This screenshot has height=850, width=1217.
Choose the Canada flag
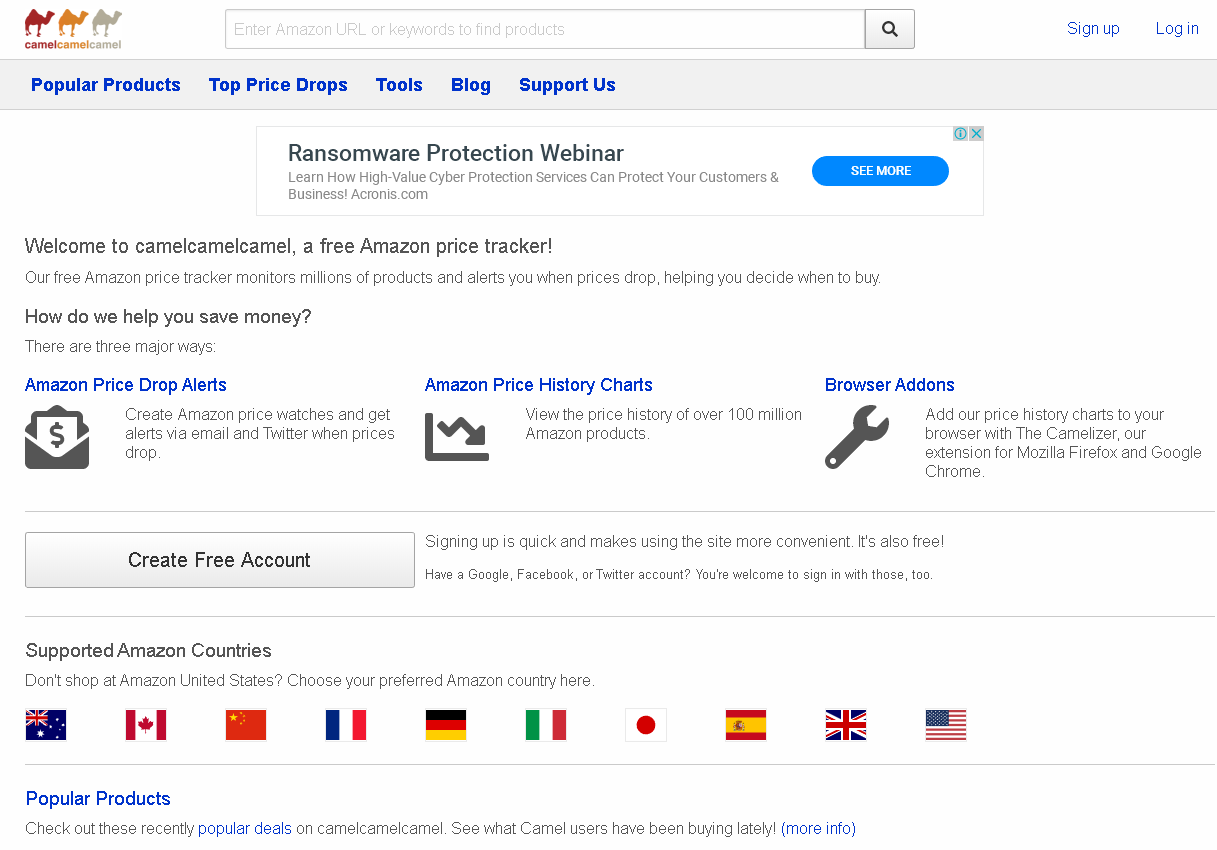(146, 725)
